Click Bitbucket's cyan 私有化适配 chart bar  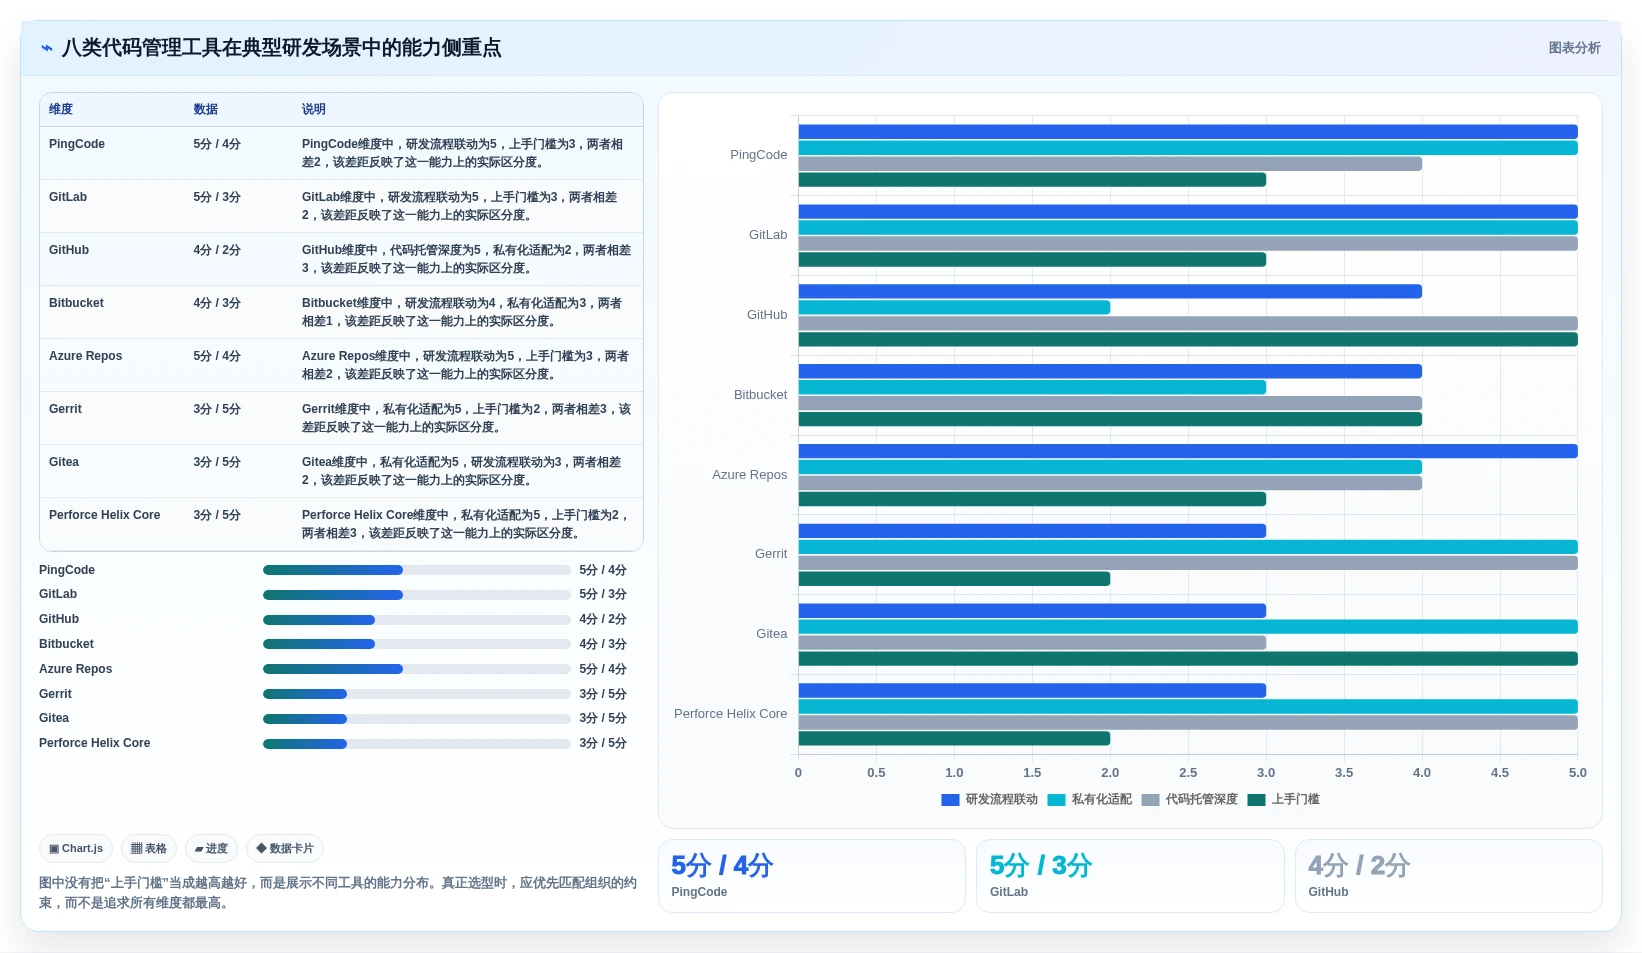(x=1032, y=388)
